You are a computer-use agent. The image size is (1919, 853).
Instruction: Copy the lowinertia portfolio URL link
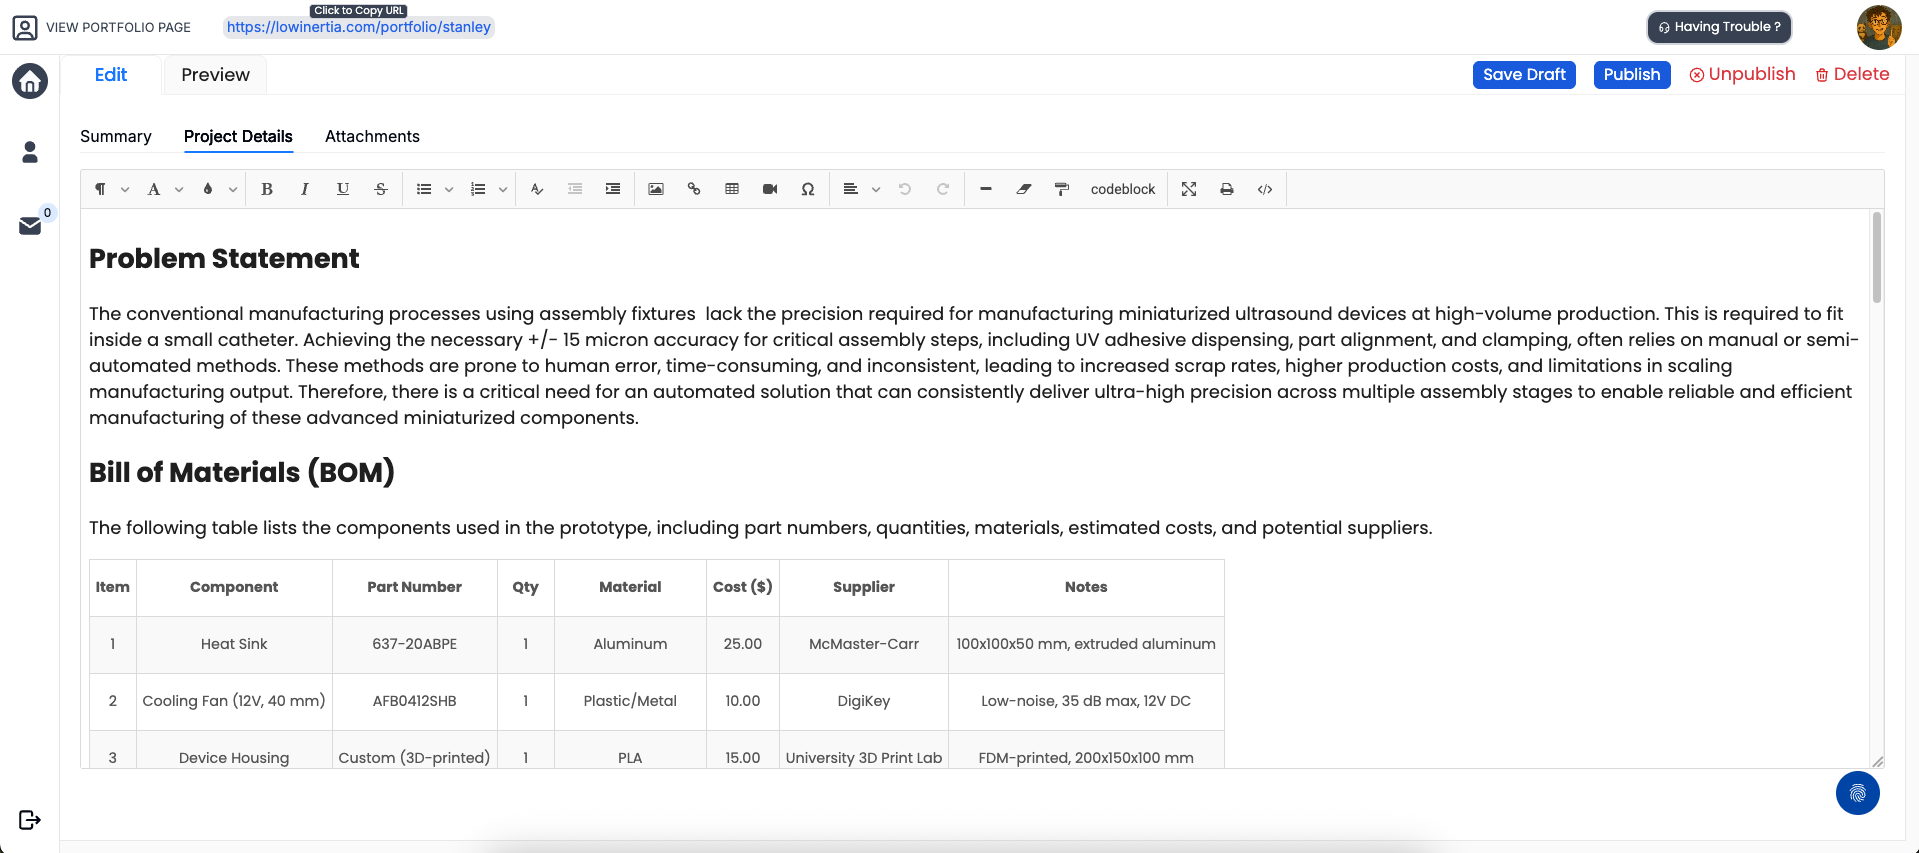tap(358, 27)
